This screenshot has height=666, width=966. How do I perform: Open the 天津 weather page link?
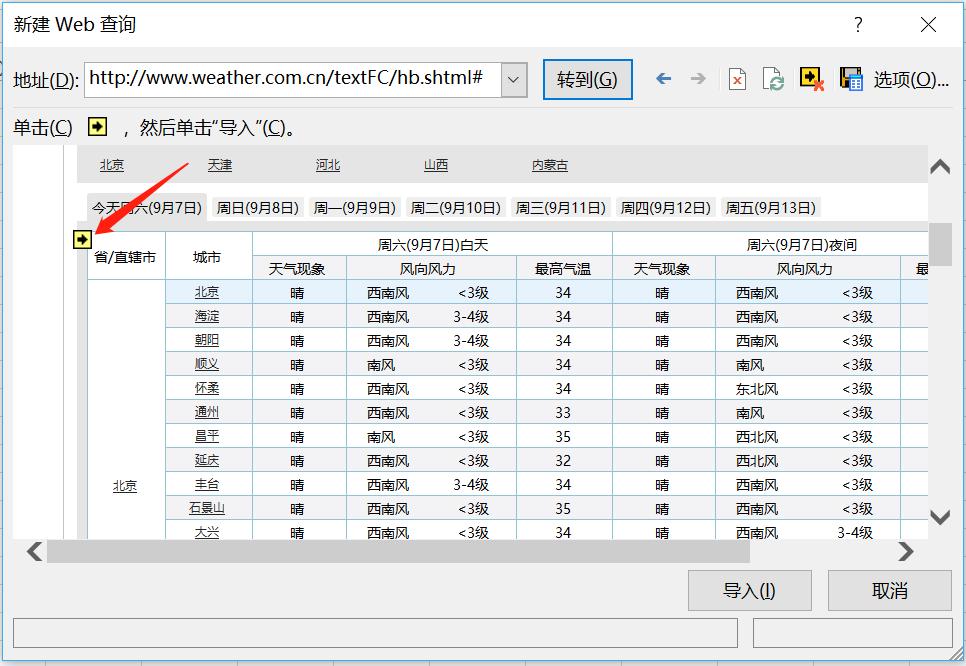click(220, 164)
